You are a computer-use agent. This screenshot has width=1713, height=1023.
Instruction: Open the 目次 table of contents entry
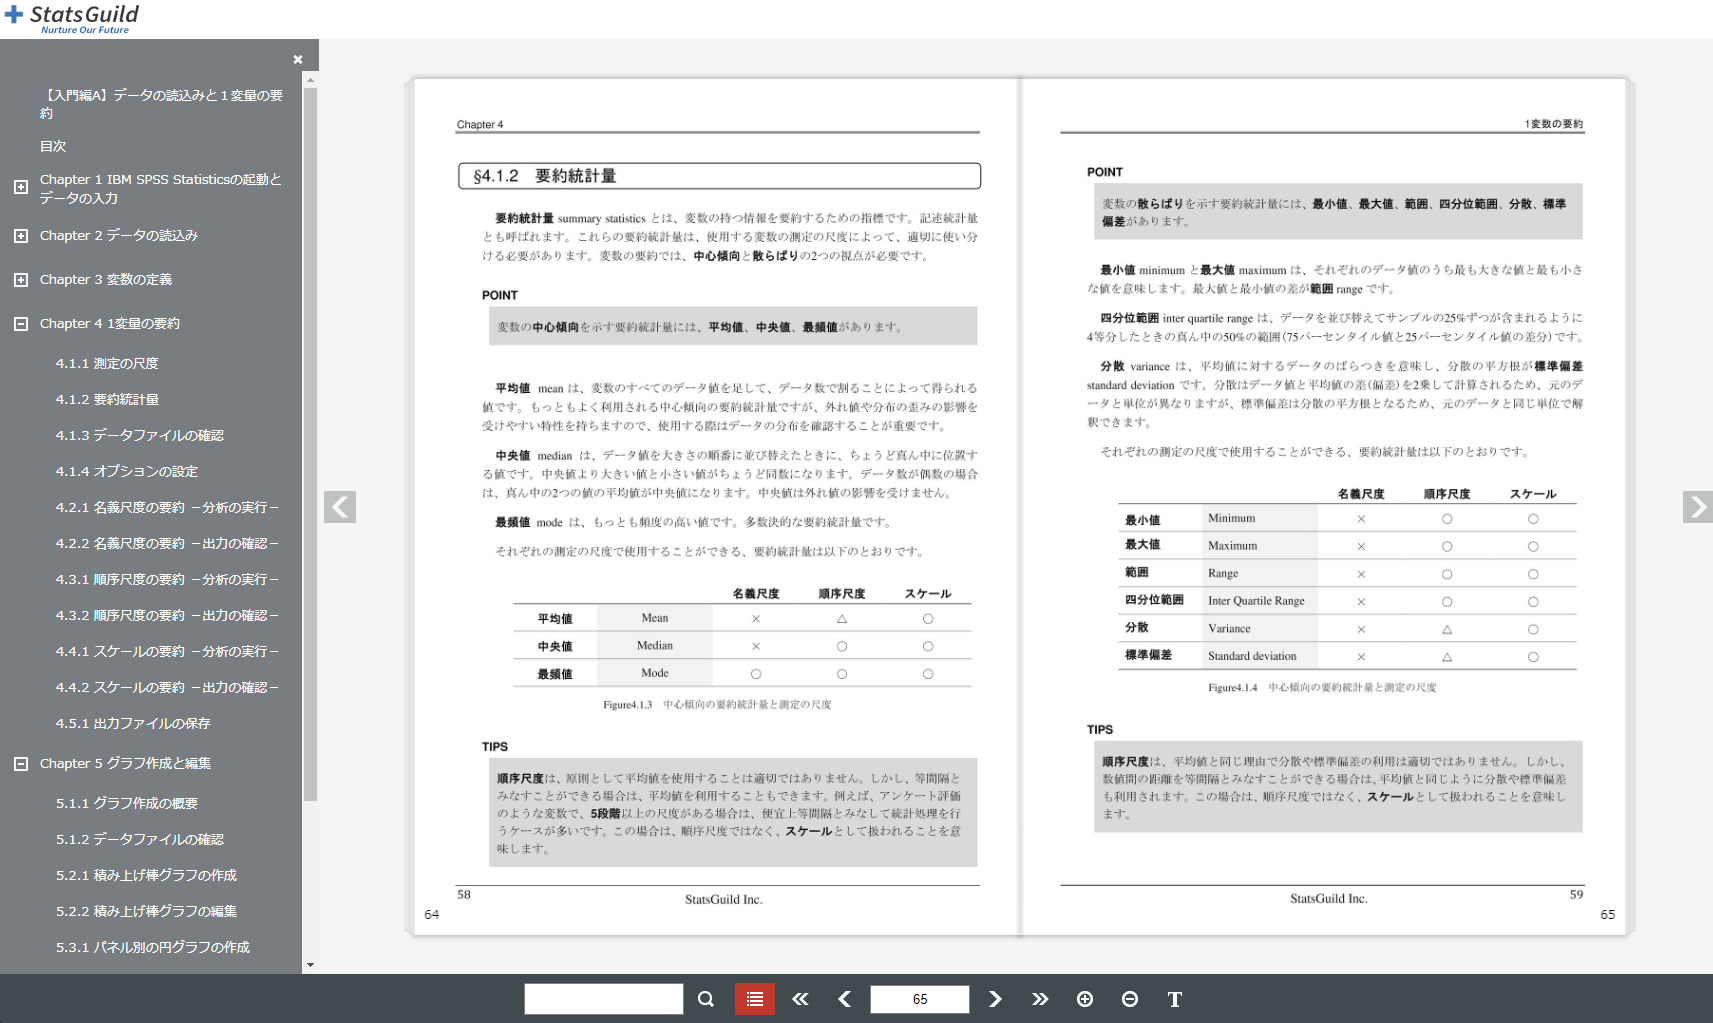pos(52,145)
